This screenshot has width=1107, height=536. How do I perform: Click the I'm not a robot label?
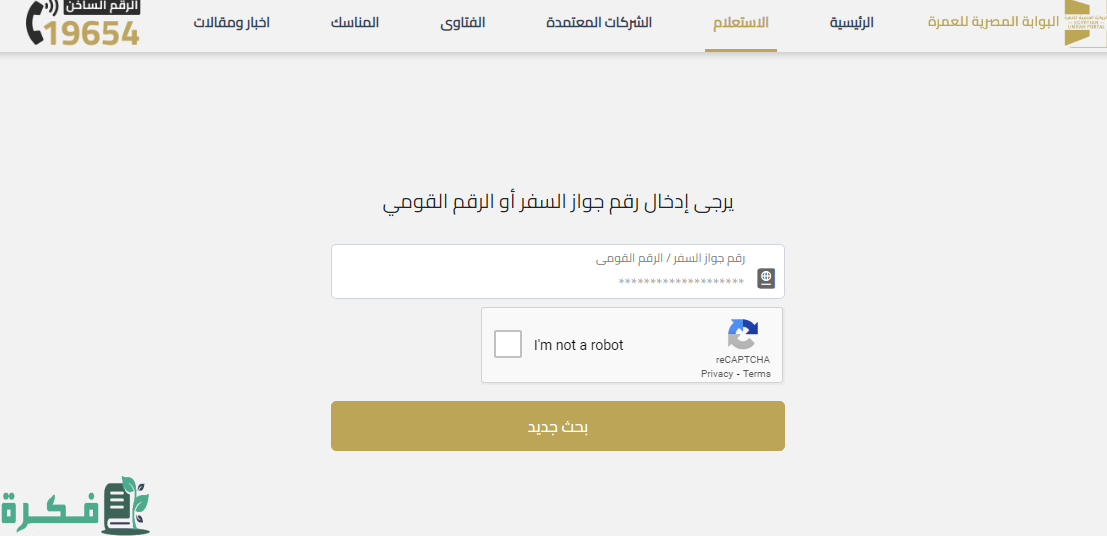[578, 345]
